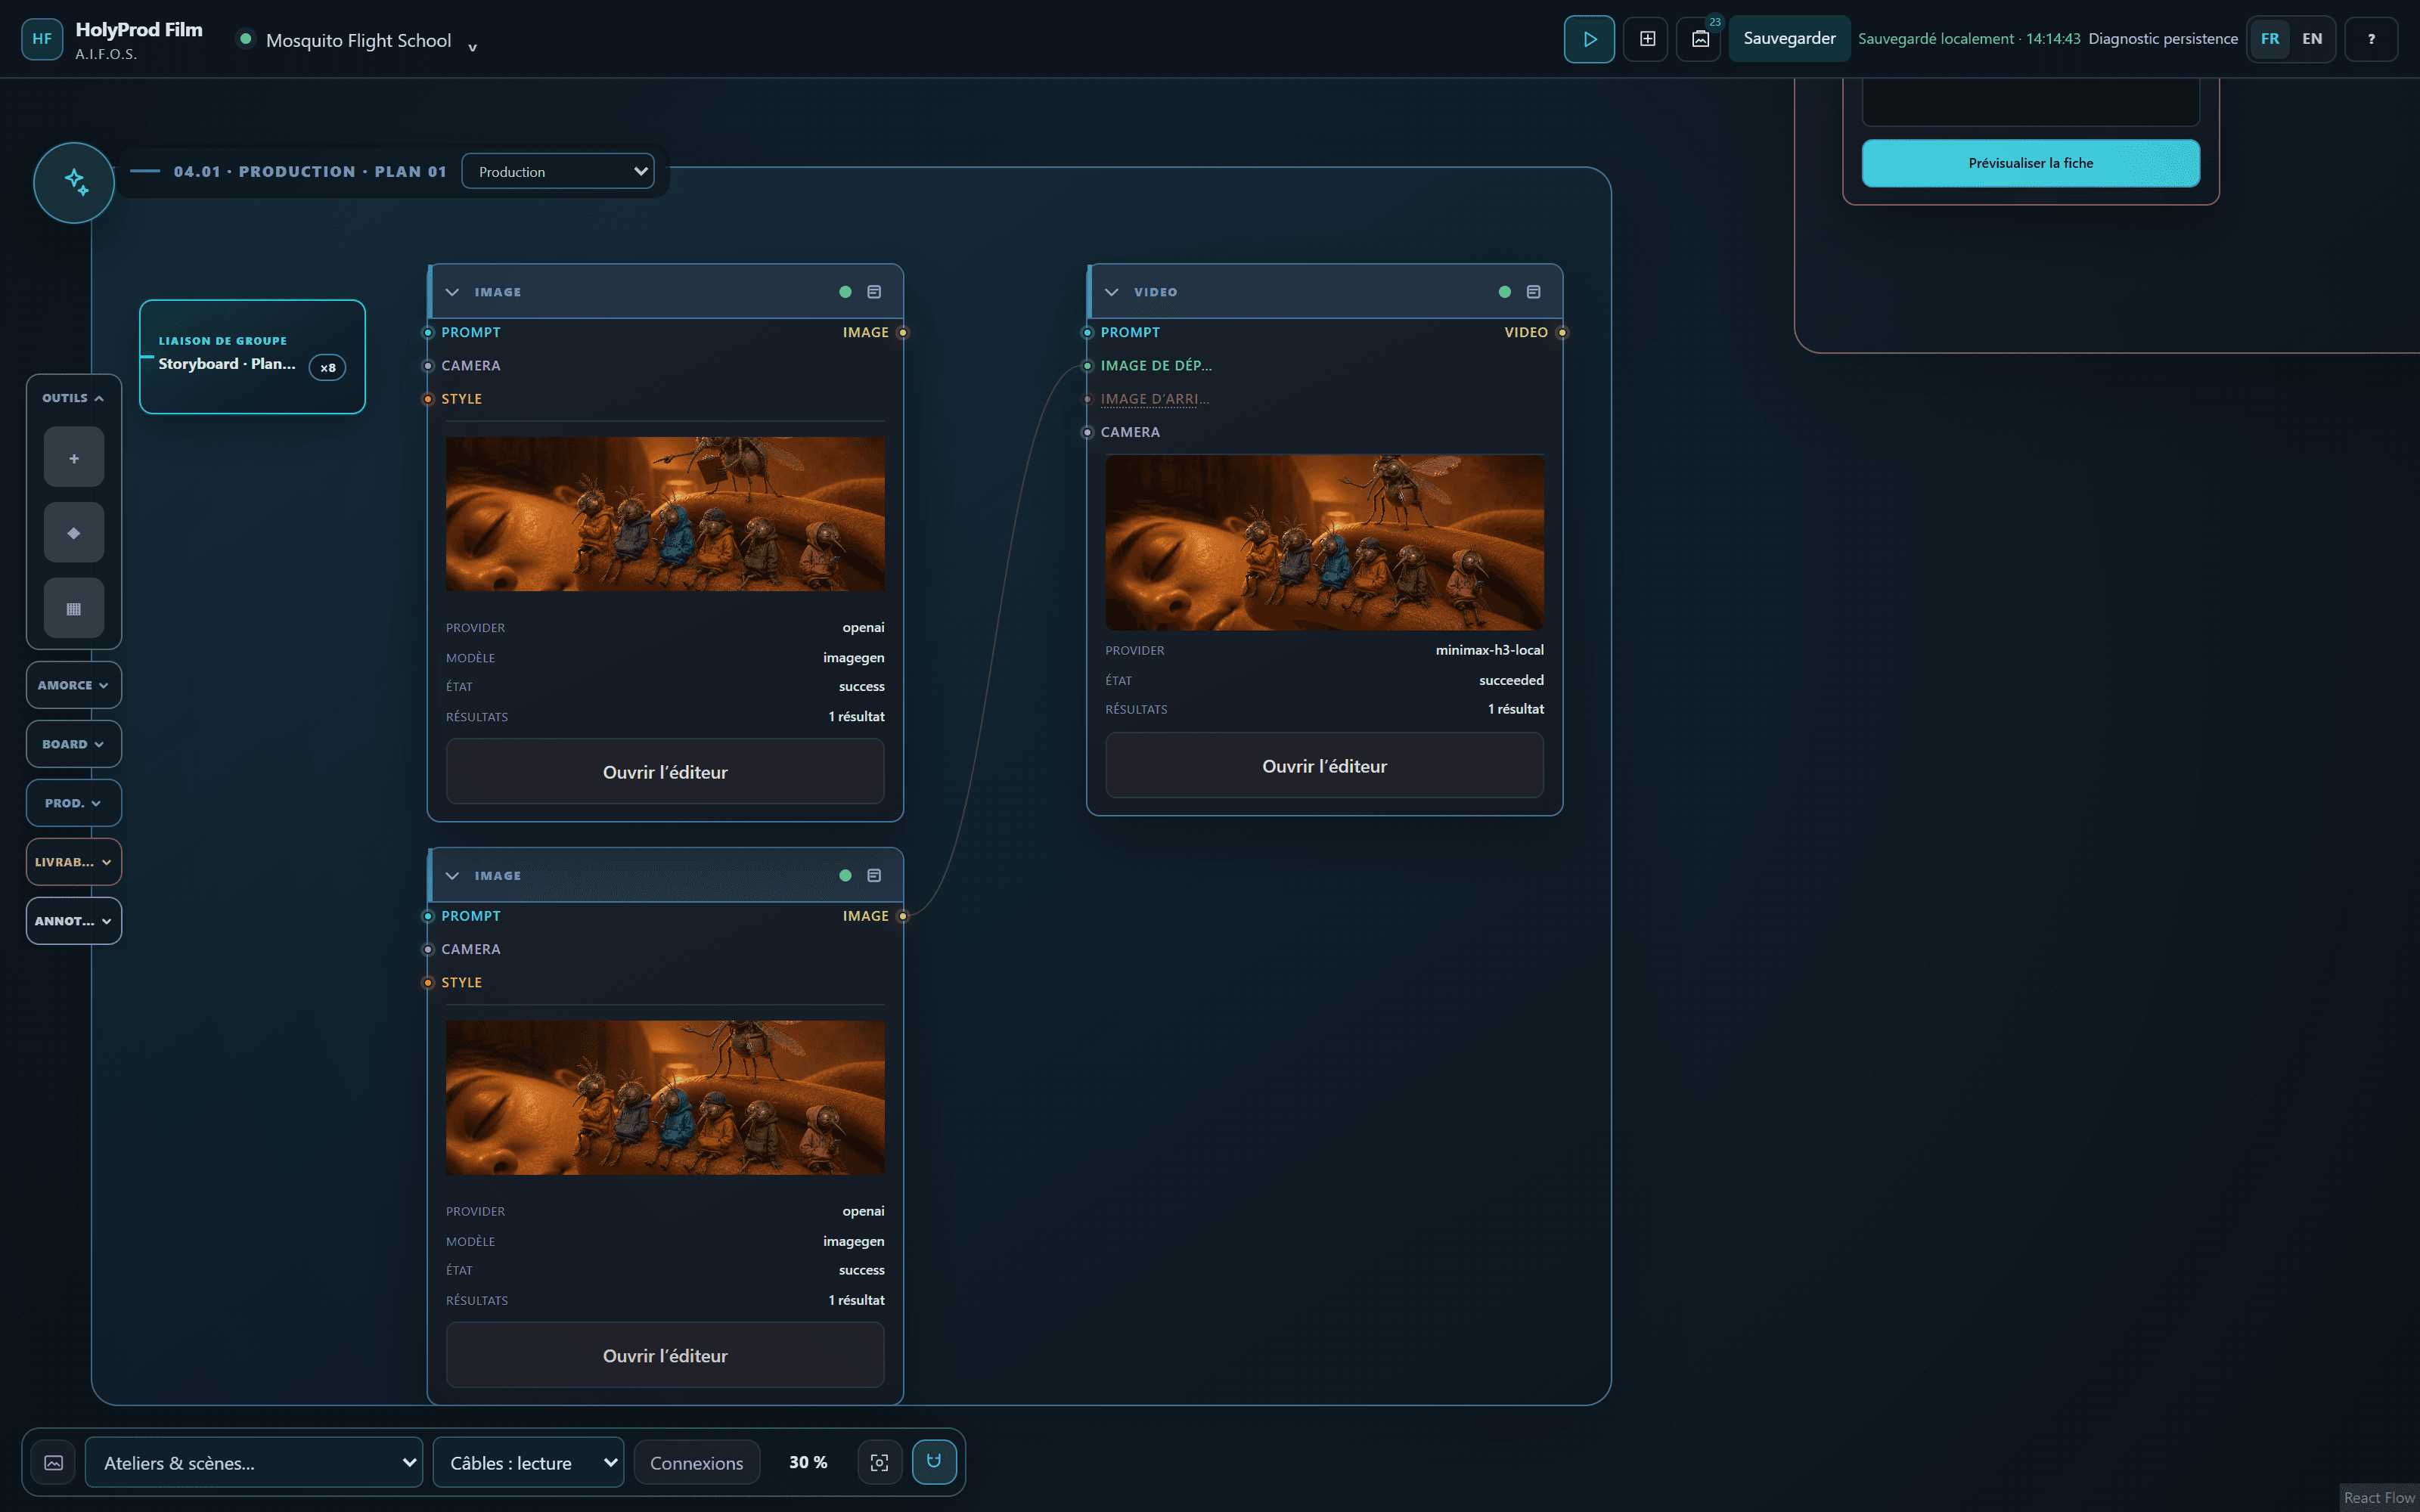Image resolution: width=2420 pixels, height=1512 pixels.
Task: Click the Connexions button
Action: [x=697, y=1462]
